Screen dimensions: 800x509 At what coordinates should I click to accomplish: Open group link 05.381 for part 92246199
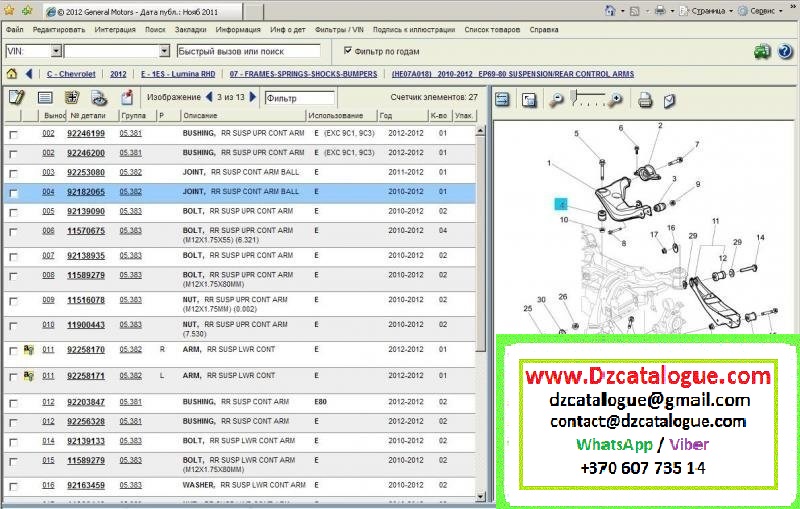(x=131, y=133)
